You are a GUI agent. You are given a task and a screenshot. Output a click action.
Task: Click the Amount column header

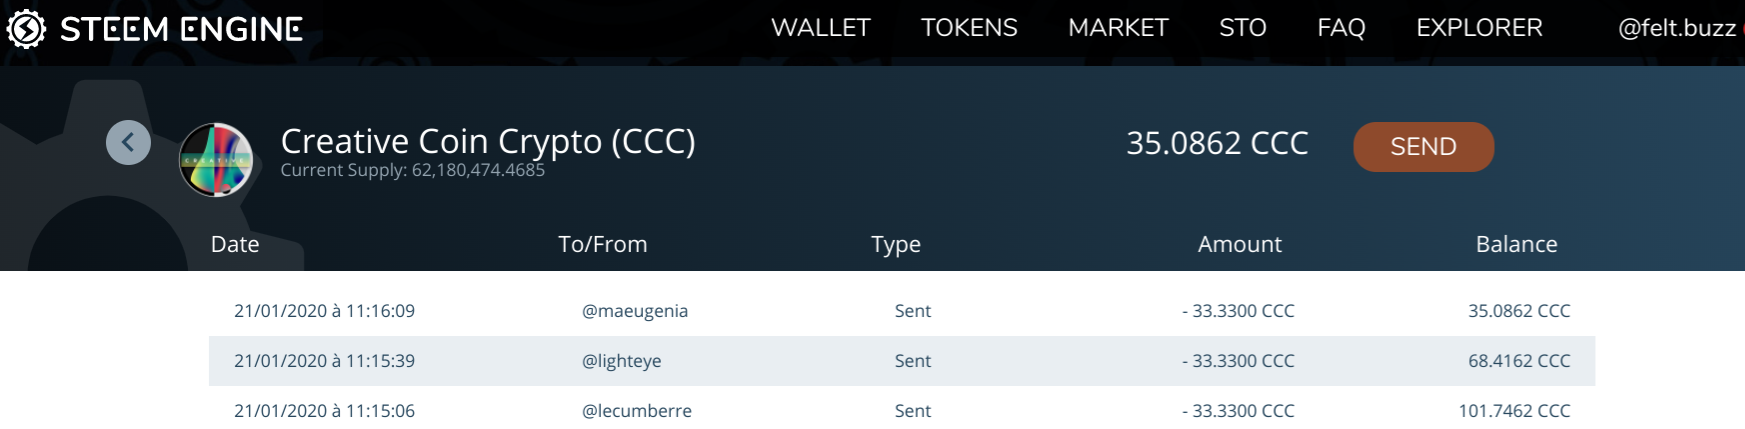(1240, 244)
